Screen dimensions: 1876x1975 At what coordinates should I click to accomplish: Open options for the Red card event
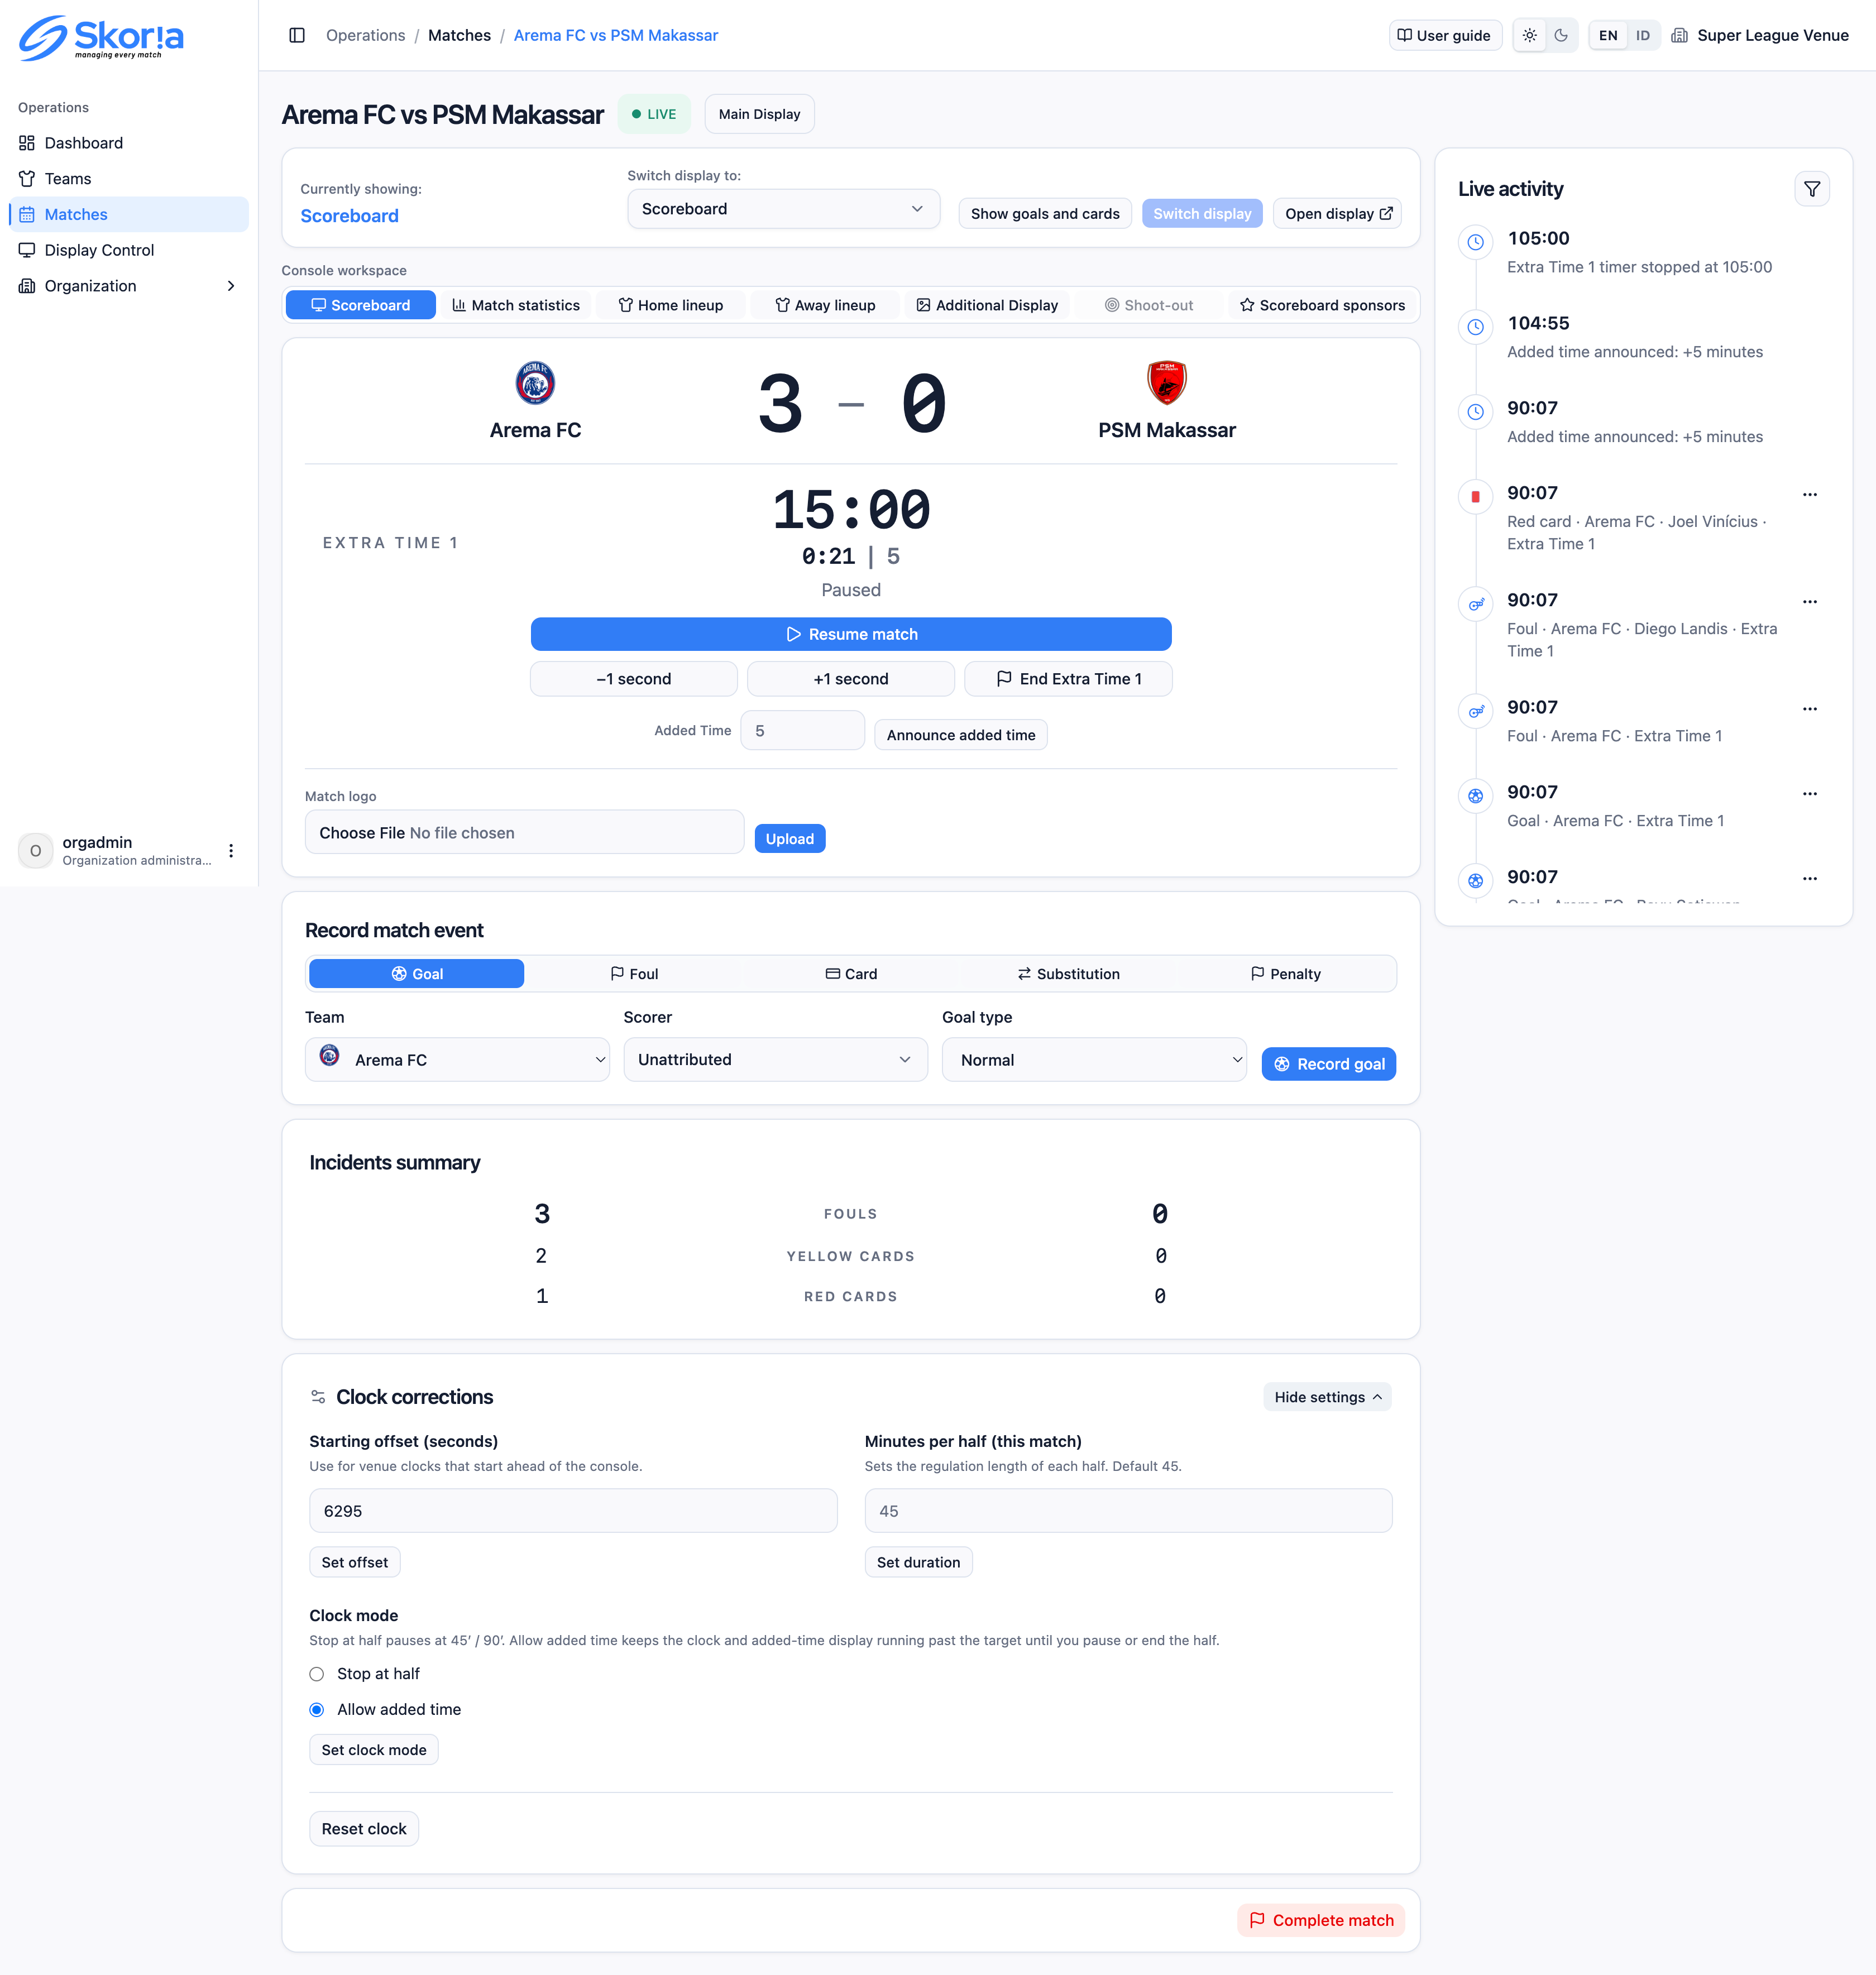point(1809,494)
